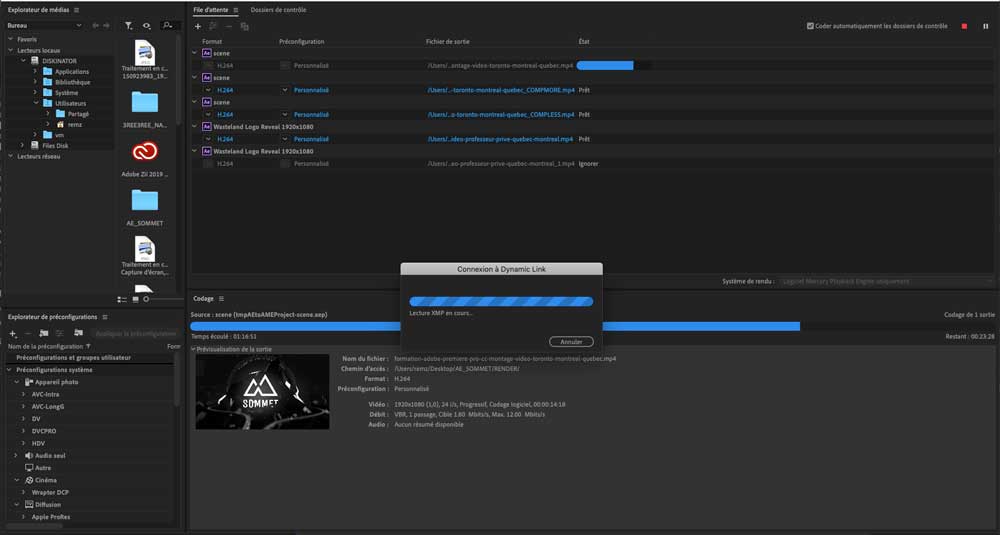This screenshot has height=535, width=1000.
Task: Uncheck Coder automatiquement les dossiers de contrôle
Action: pyautogui.click(x=810, y=26)
